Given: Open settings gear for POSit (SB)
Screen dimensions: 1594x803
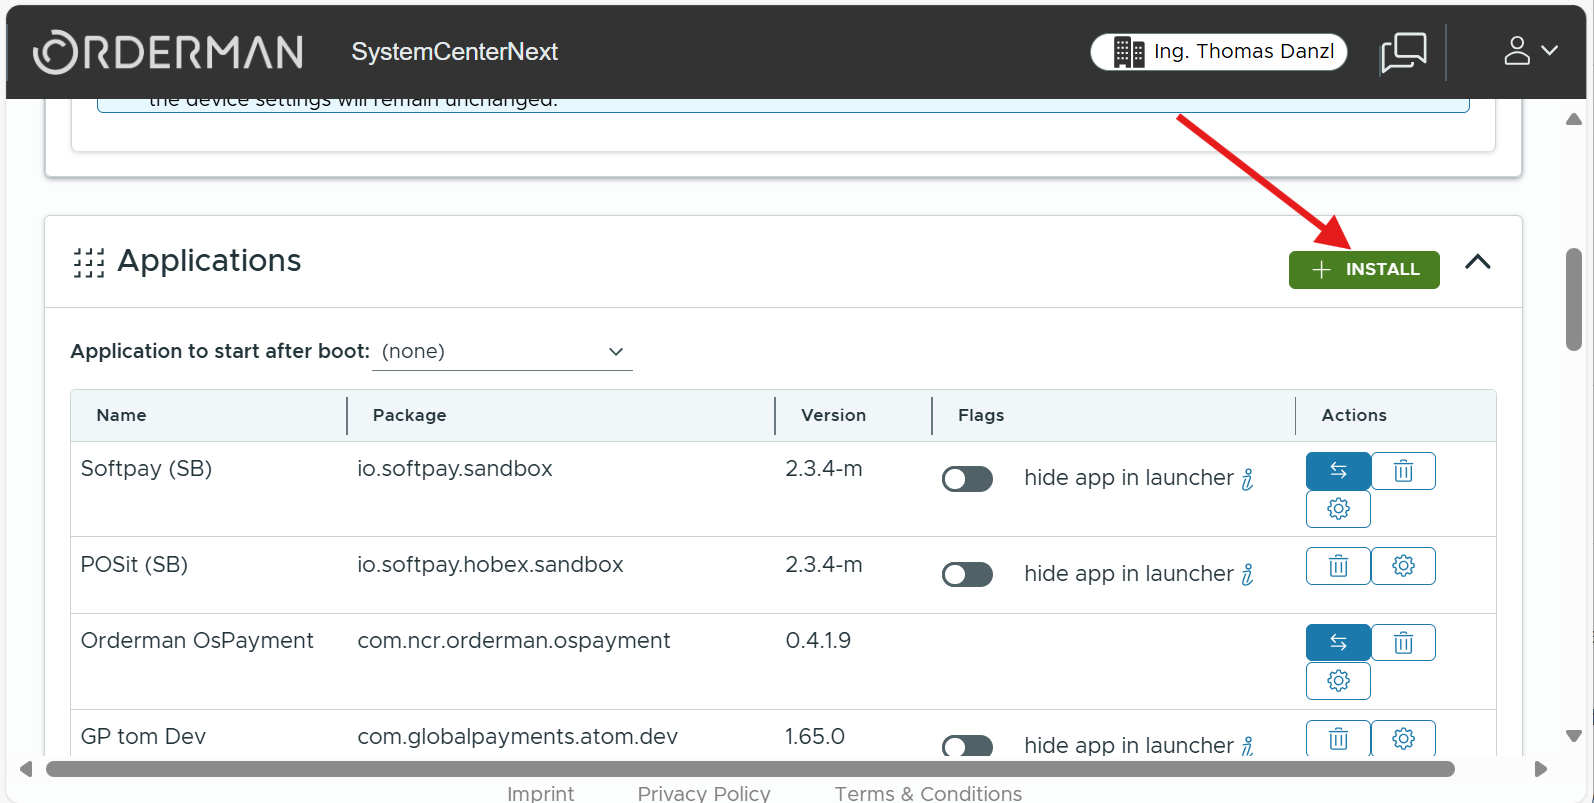Looking at the screenshot, I should (x=1403, y=567).
